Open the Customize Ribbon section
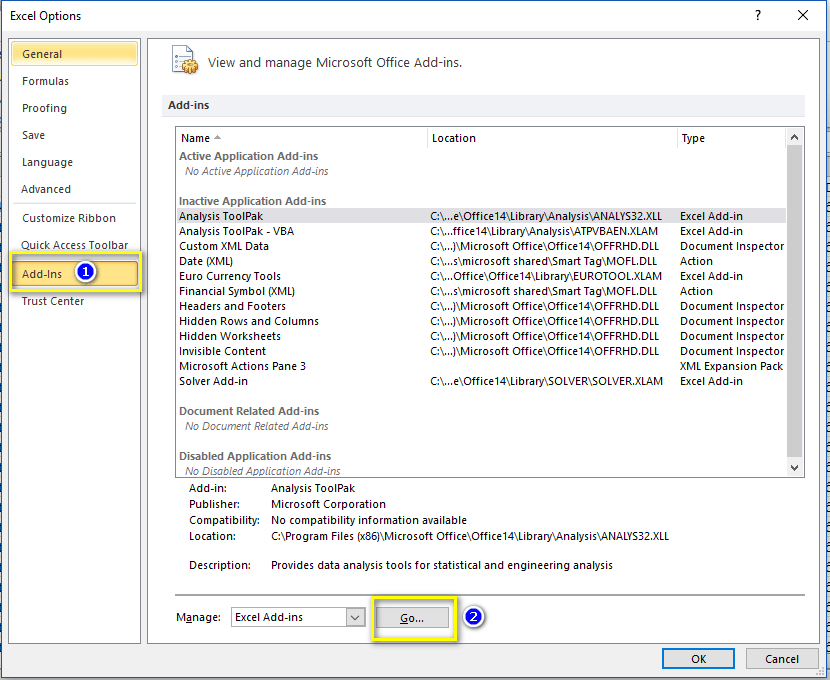 point(69,218)
